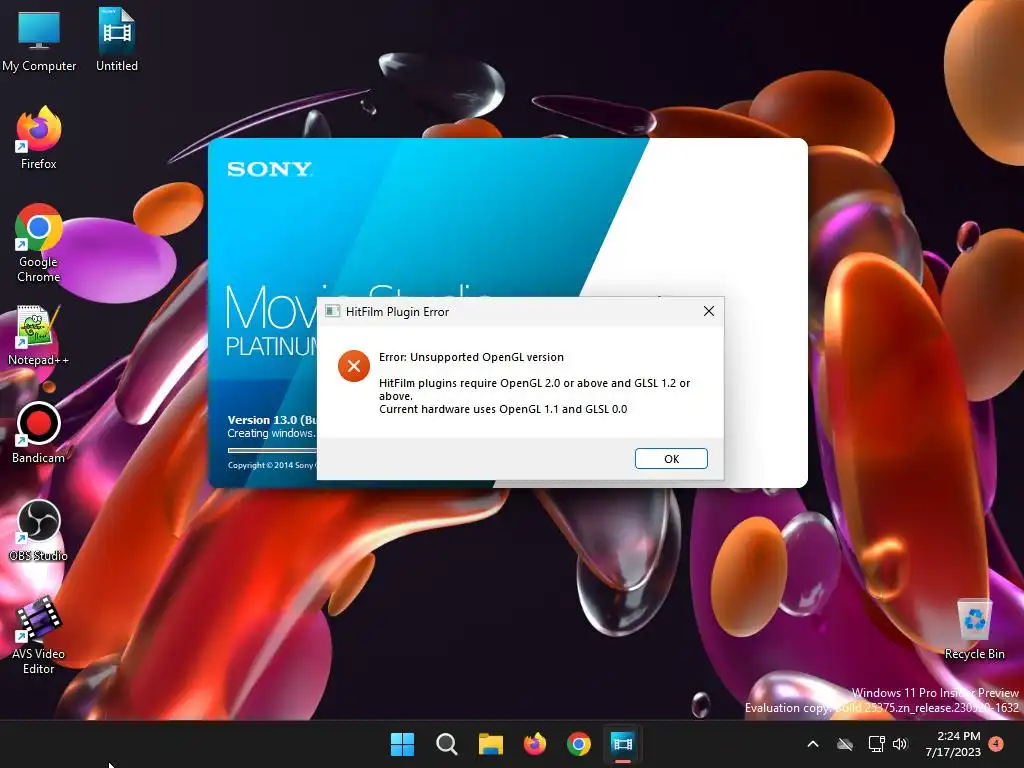Select the Recycle Bin icon
The width and height of the screenshot is (1024, 768).
tap(974, 630)
